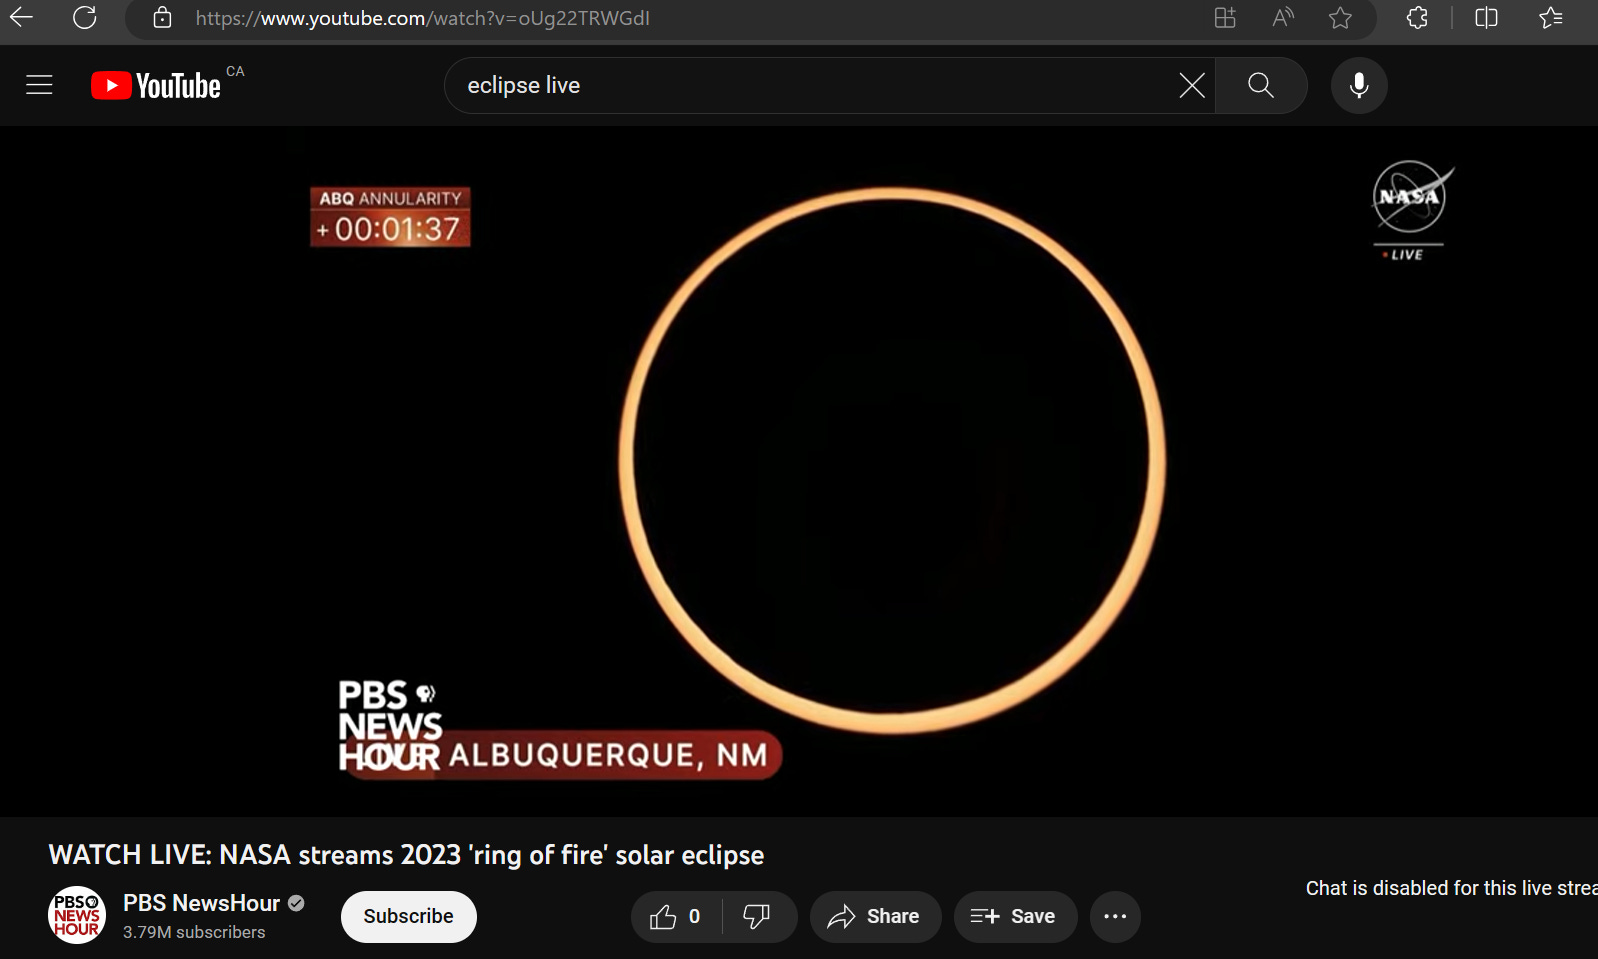Save the video to a playlist

(x=1015, y=916)
